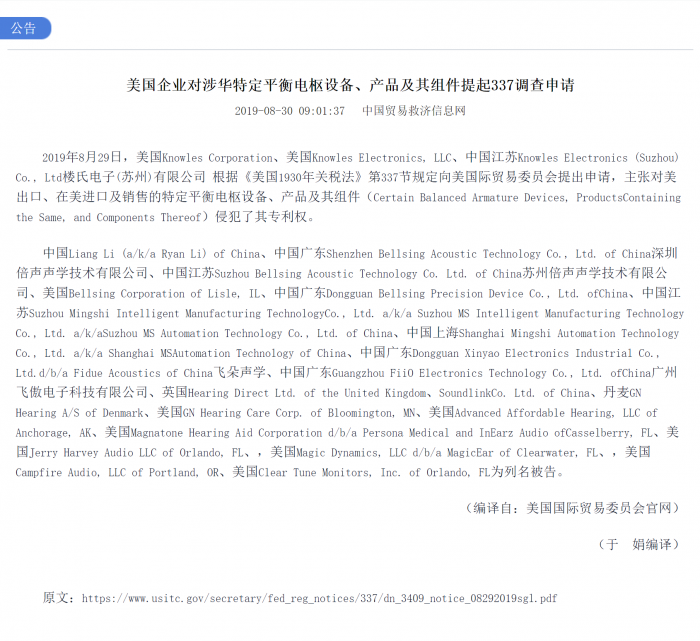The width and height of the screenshot is (700, 641).
Task: Click the text 美国Knowles Corporation
Action: (204, 157)
